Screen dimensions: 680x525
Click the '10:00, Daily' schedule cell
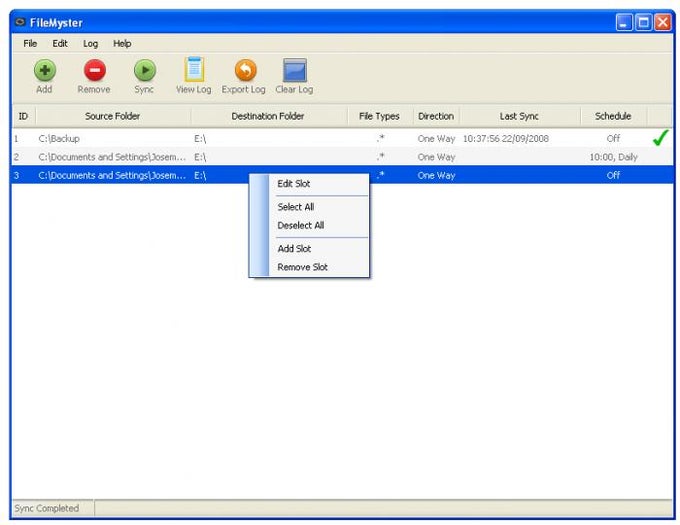(613, 157)
